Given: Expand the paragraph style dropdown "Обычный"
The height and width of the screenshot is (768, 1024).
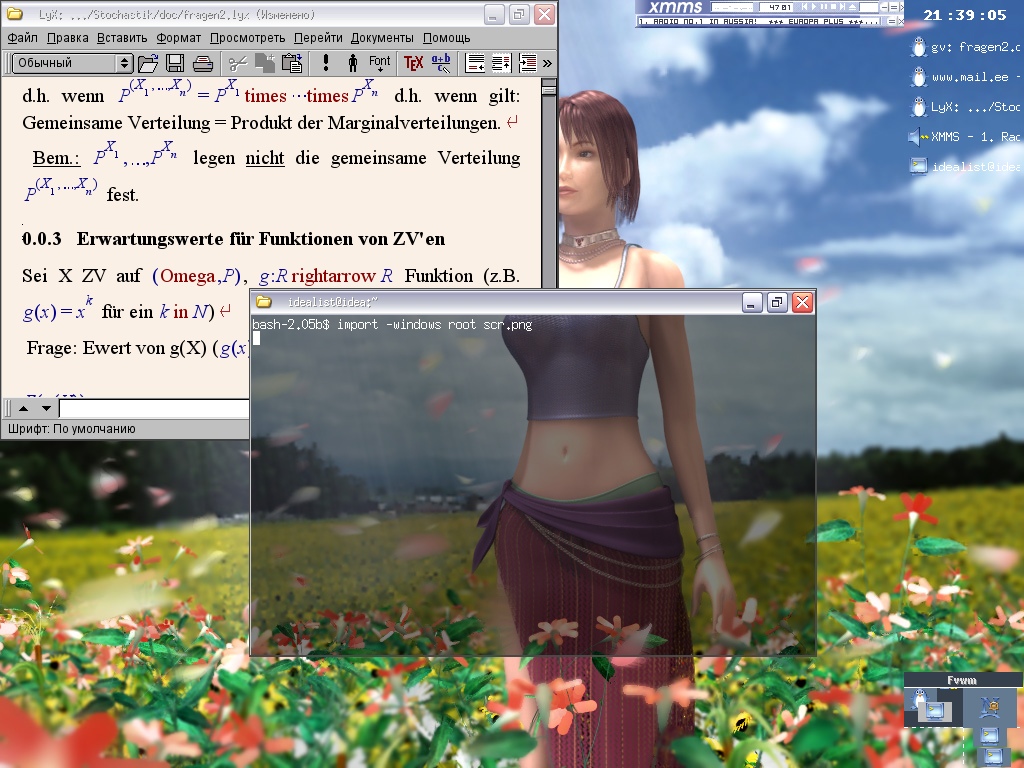Looking at the screenshot, I should [124, 63].
